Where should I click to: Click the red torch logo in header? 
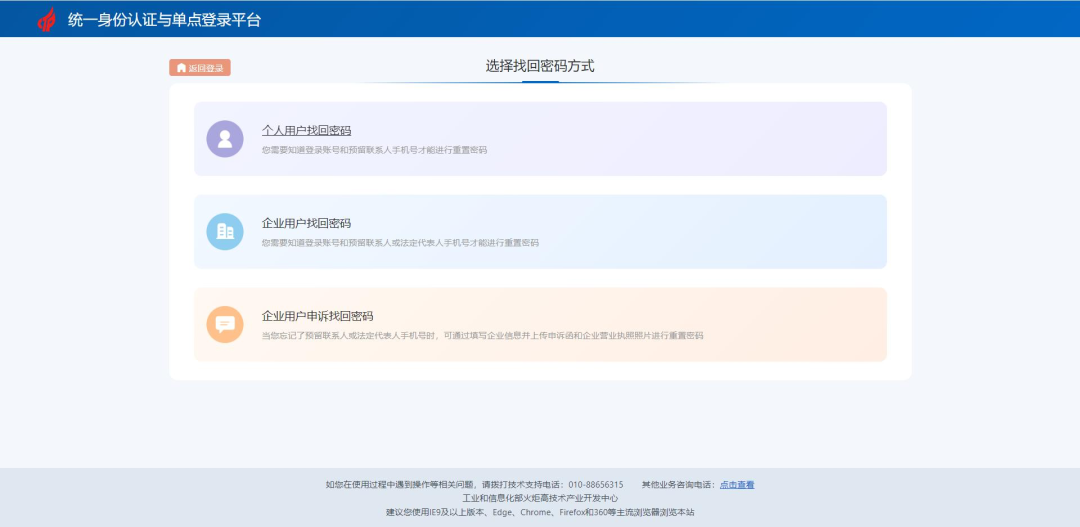click(x=47, y=19)
